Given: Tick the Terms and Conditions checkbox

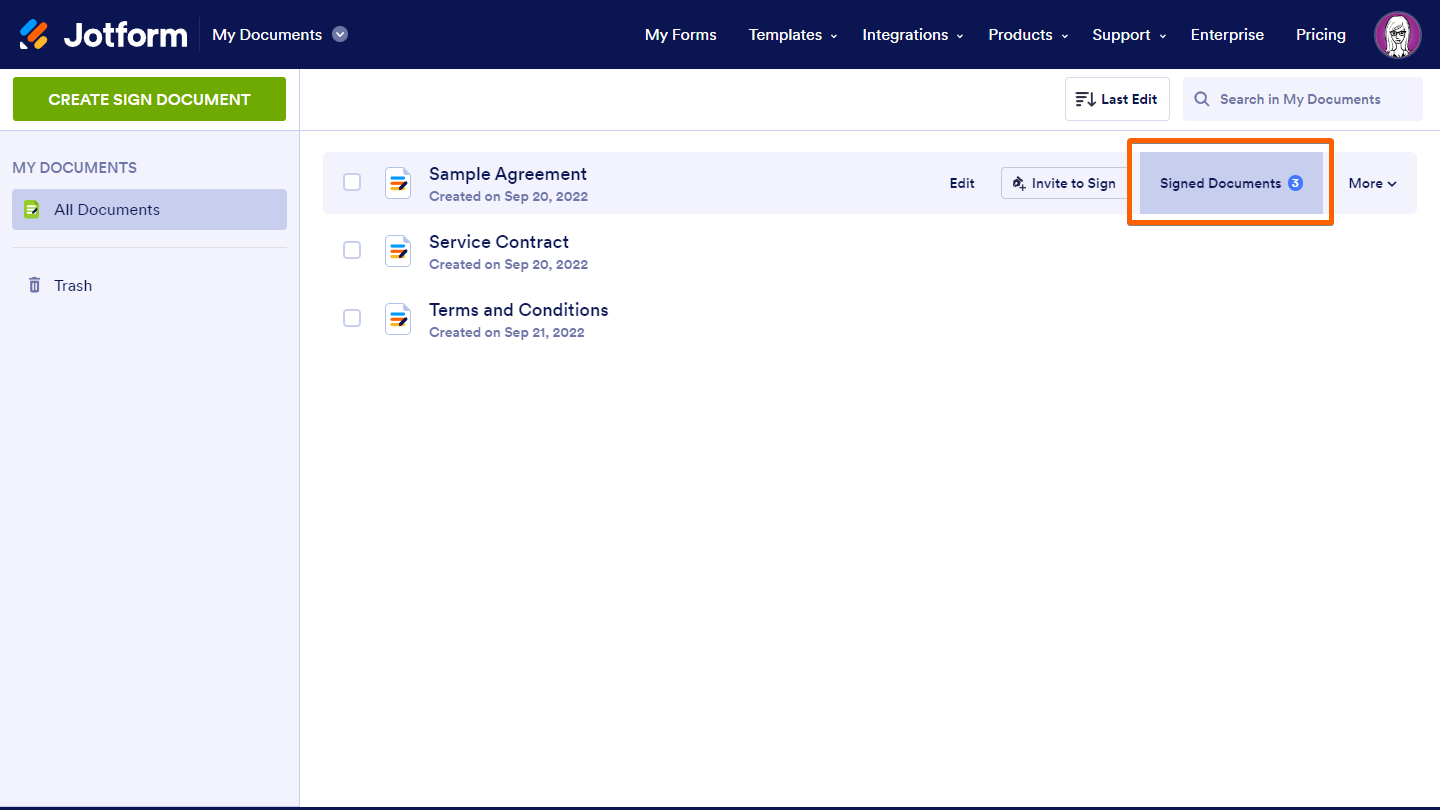Looking at the screenshot, I should tap(352, 318).
